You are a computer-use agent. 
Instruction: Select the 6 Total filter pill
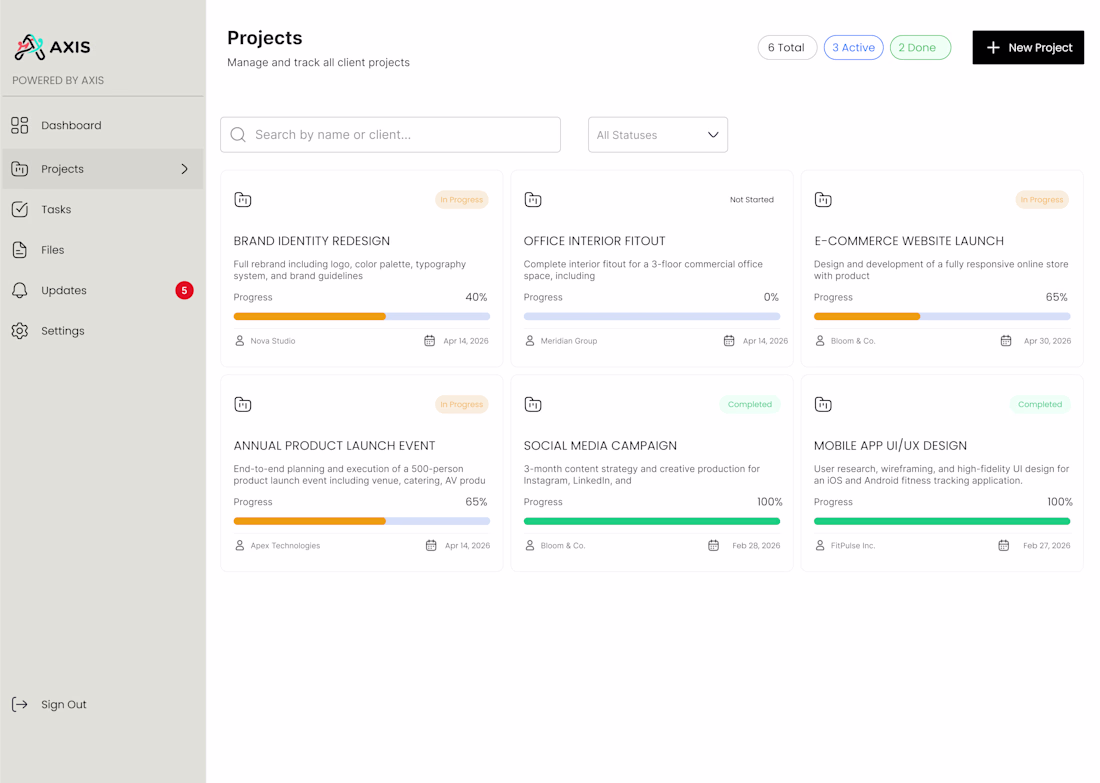pyautogui.click(x=787, y=48)
